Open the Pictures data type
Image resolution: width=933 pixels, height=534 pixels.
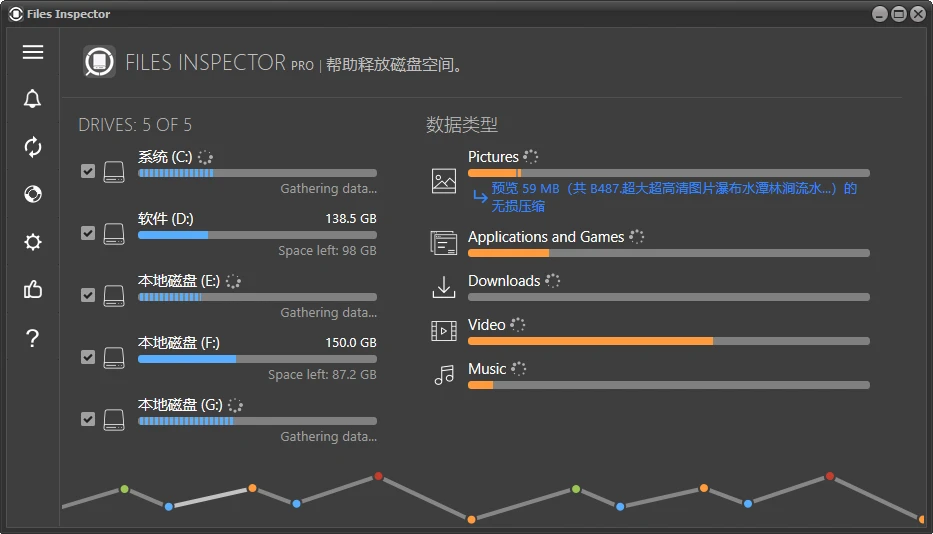pos(493,157)
